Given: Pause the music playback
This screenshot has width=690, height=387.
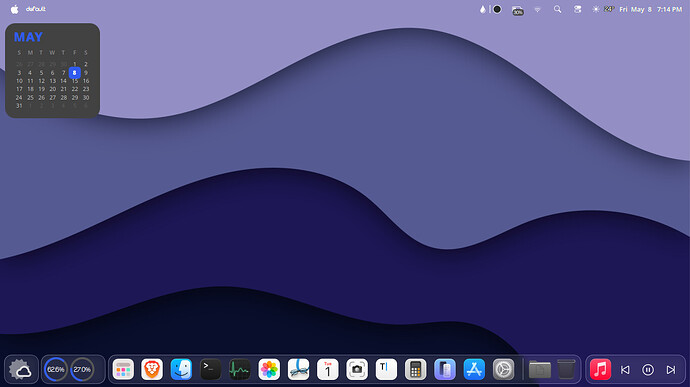Looking at the screenshot, I should (648, 370).
